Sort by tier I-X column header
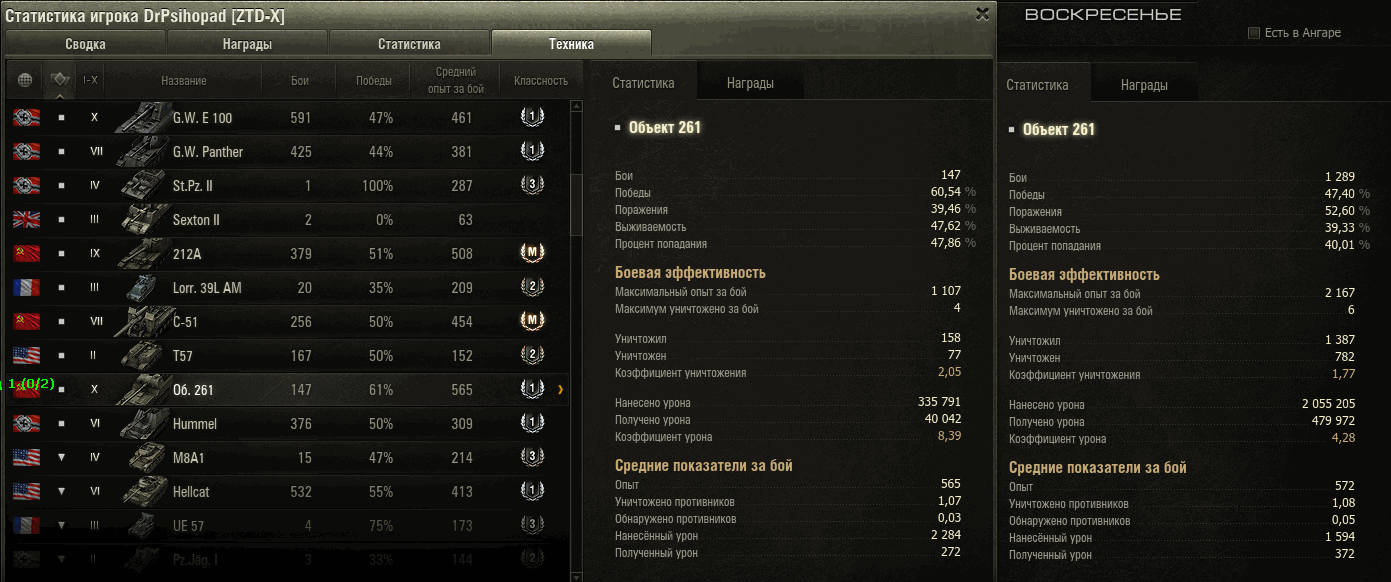 90,80
